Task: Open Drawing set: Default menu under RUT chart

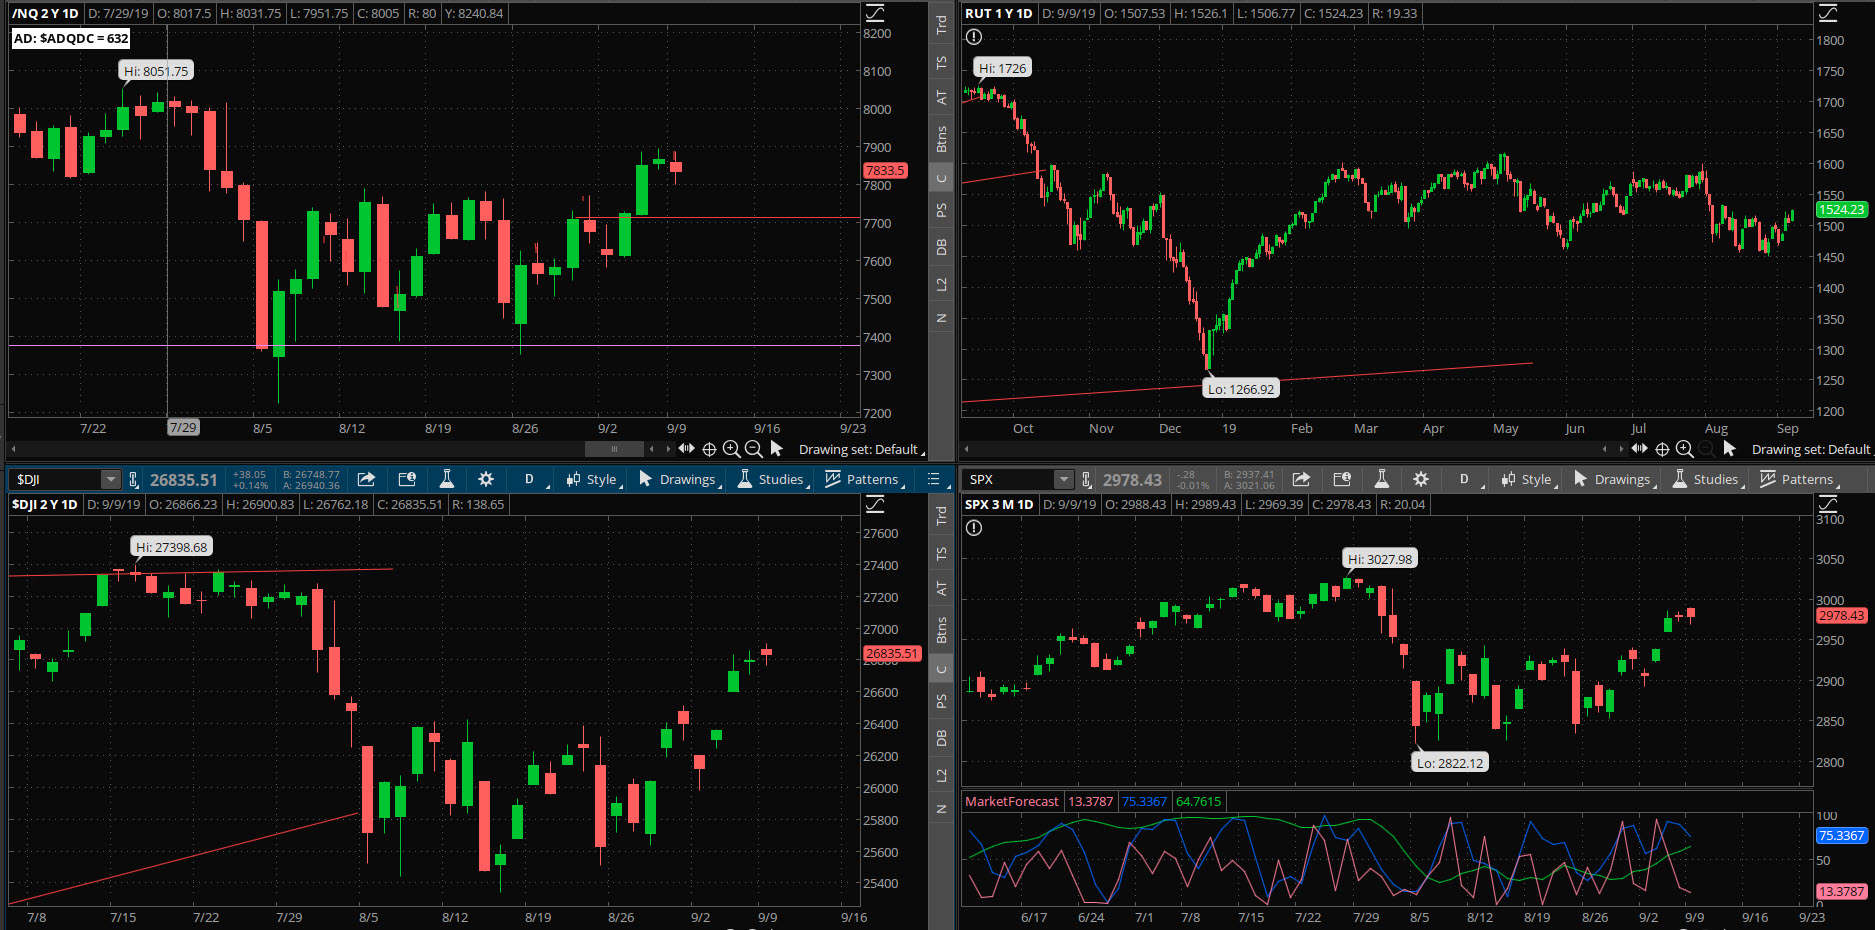Action: click(1812, 450)
